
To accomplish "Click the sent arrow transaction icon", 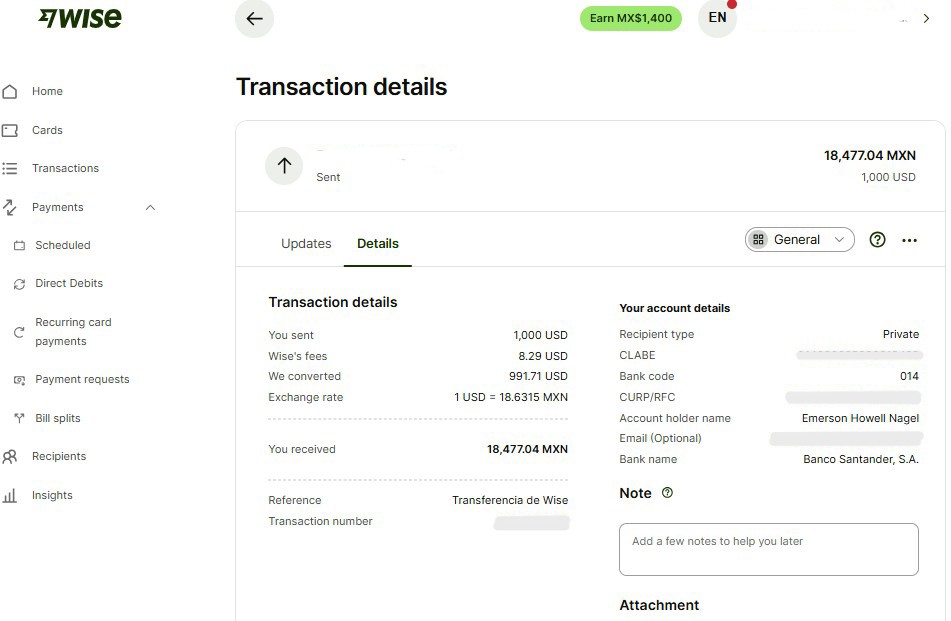I will (284, 166).
